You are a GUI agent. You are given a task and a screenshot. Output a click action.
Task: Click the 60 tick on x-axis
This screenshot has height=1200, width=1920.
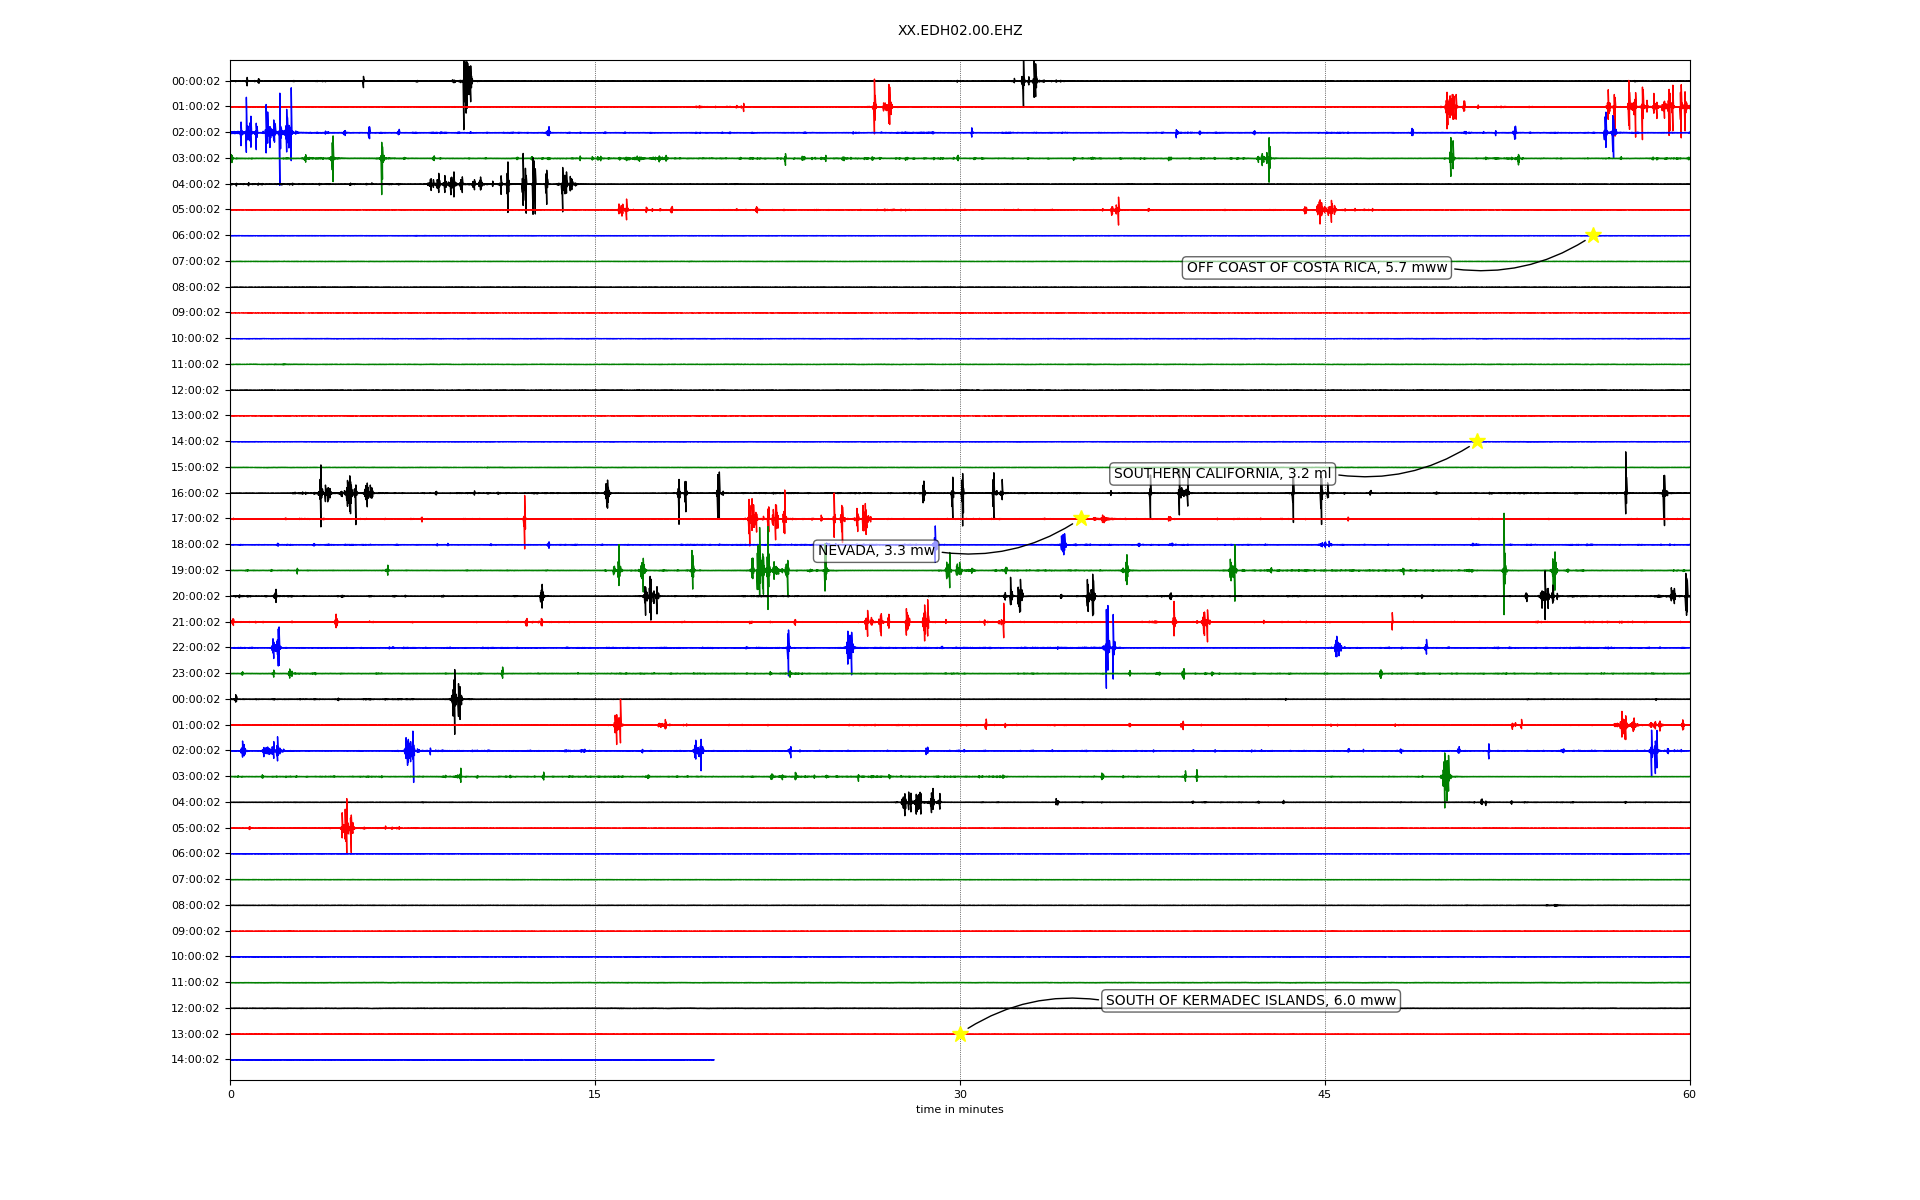1689,1095
